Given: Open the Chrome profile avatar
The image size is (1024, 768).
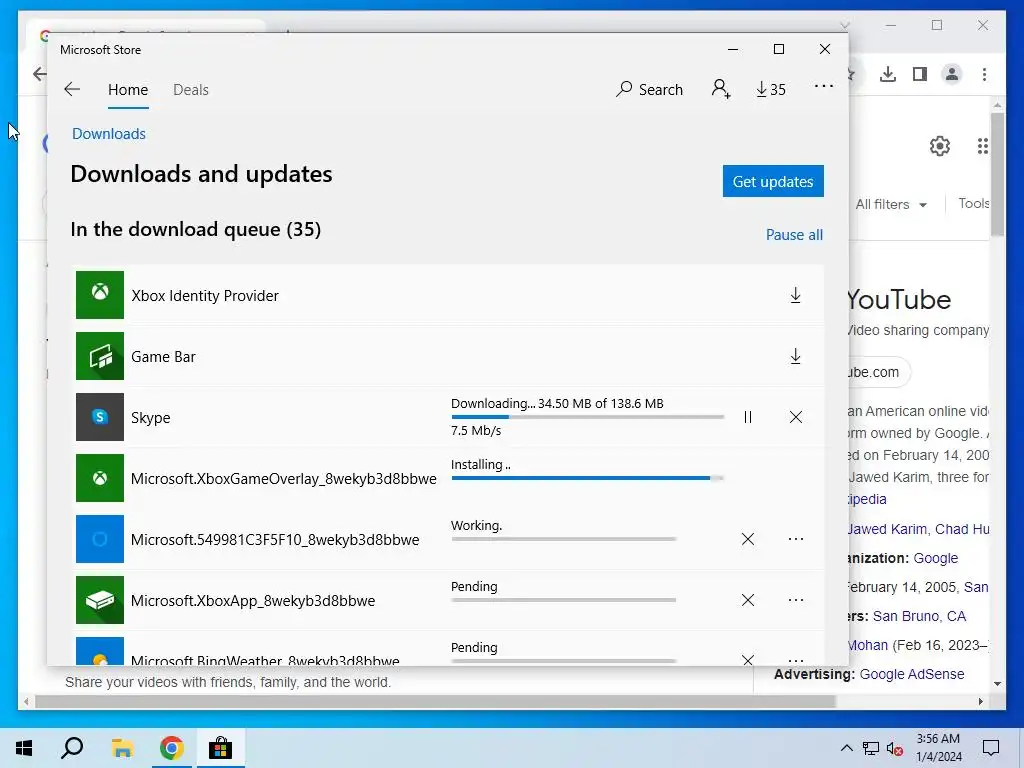Looking at the screenshot, I should [x=952, y=74].
